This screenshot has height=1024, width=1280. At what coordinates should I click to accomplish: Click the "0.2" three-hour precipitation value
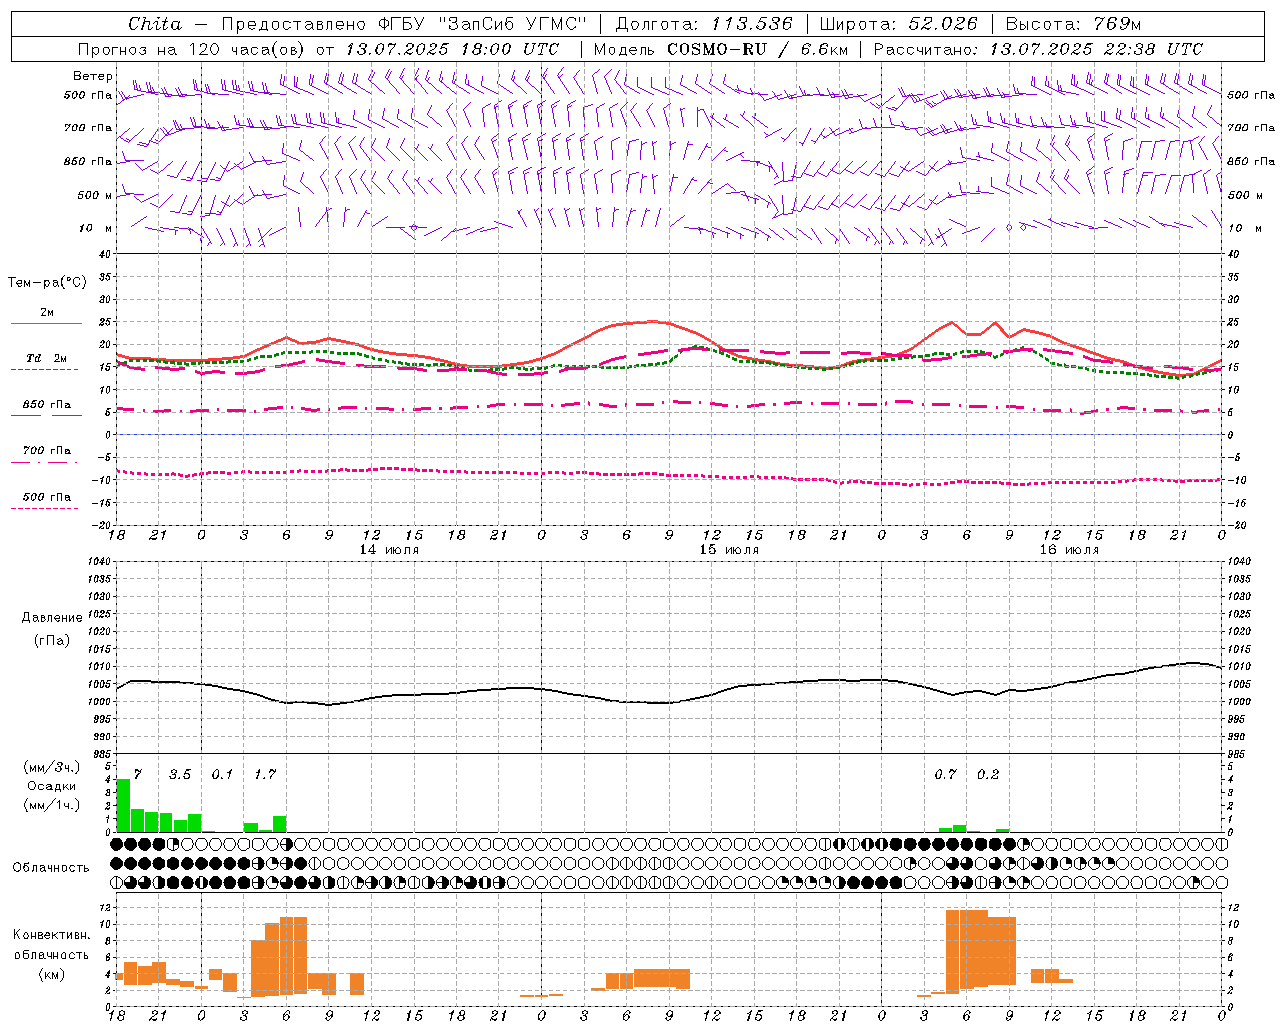point(988,774)
